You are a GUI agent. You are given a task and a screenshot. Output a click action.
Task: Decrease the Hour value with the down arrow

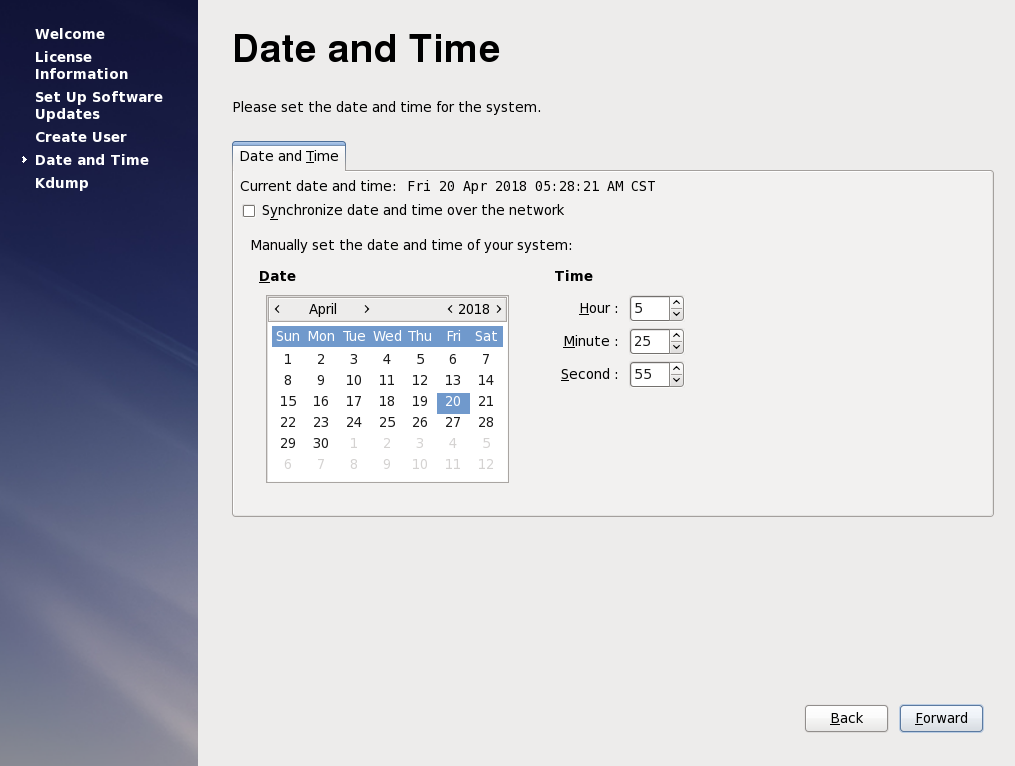tap(676, 314)
